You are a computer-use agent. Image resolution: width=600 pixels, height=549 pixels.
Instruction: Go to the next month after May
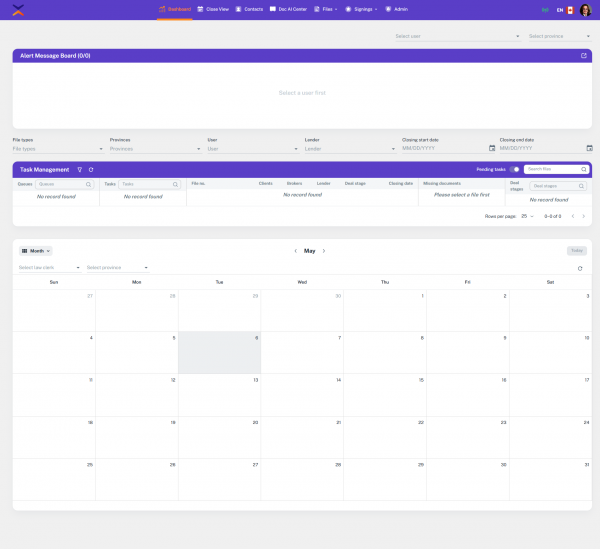(x=324, y=251)
